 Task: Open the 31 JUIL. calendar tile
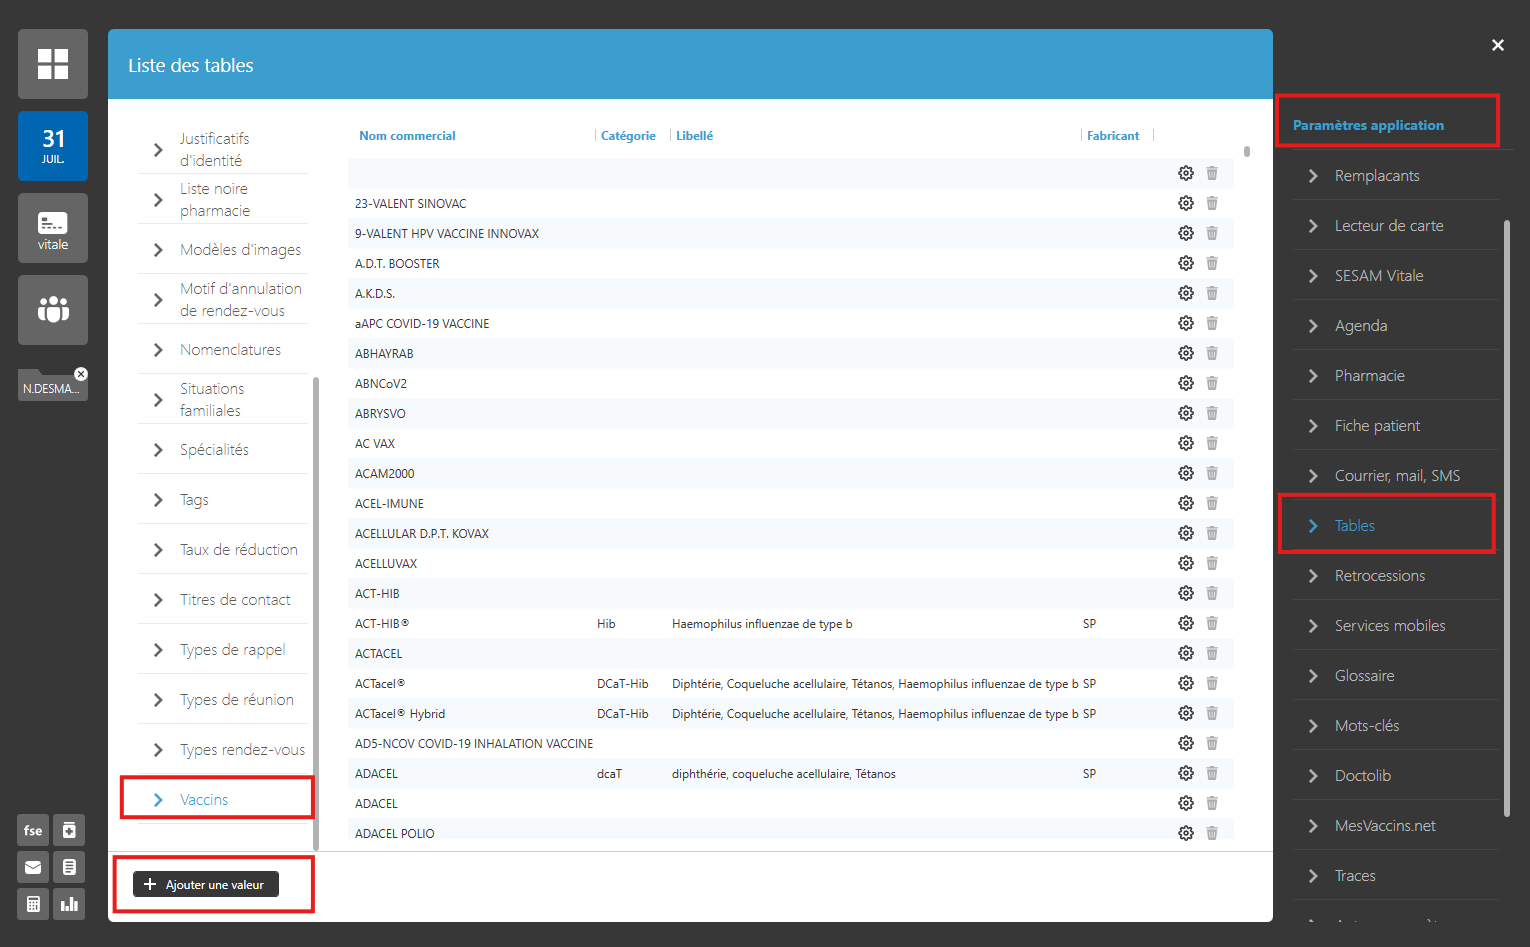coord(53,146)
